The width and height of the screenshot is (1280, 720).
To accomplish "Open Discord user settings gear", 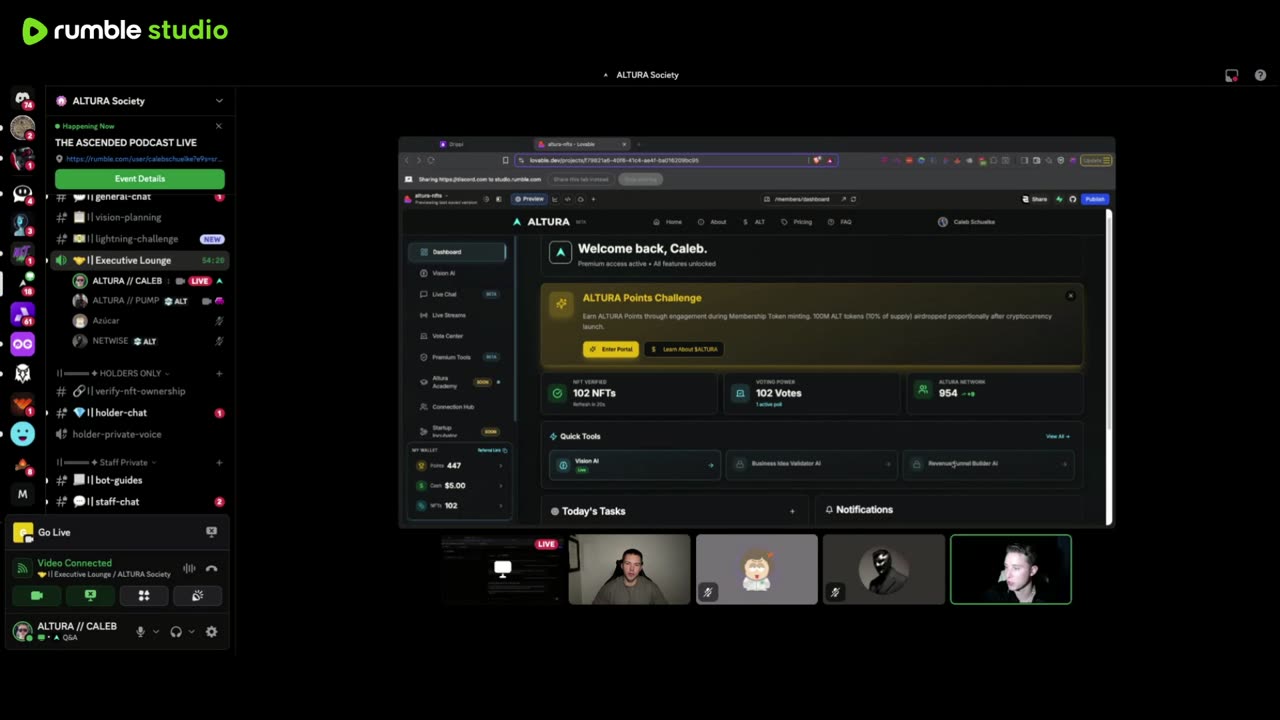I will (x=211, y=632).
